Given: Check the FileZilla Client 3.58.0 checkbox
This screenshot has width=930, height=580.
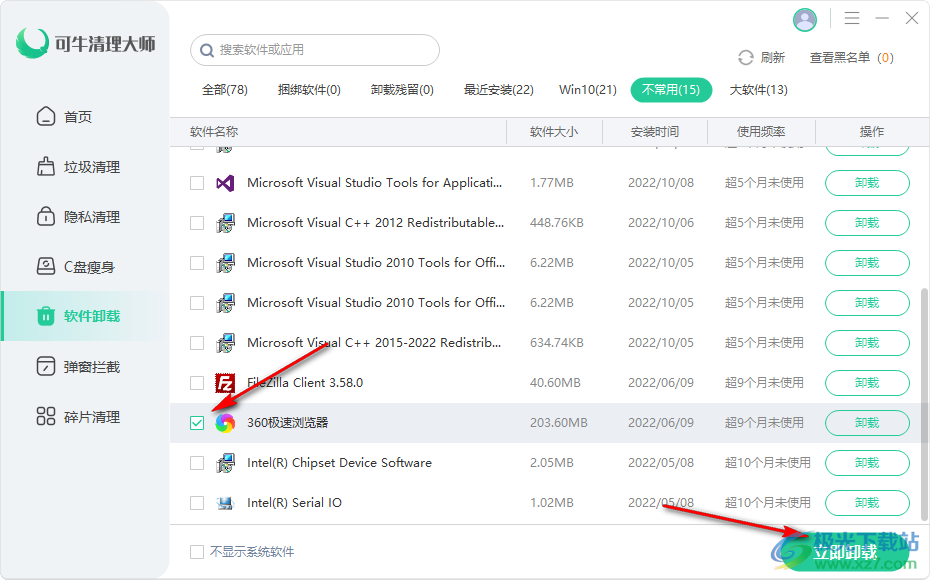Looking at the screenshot, I should [197, 383].
